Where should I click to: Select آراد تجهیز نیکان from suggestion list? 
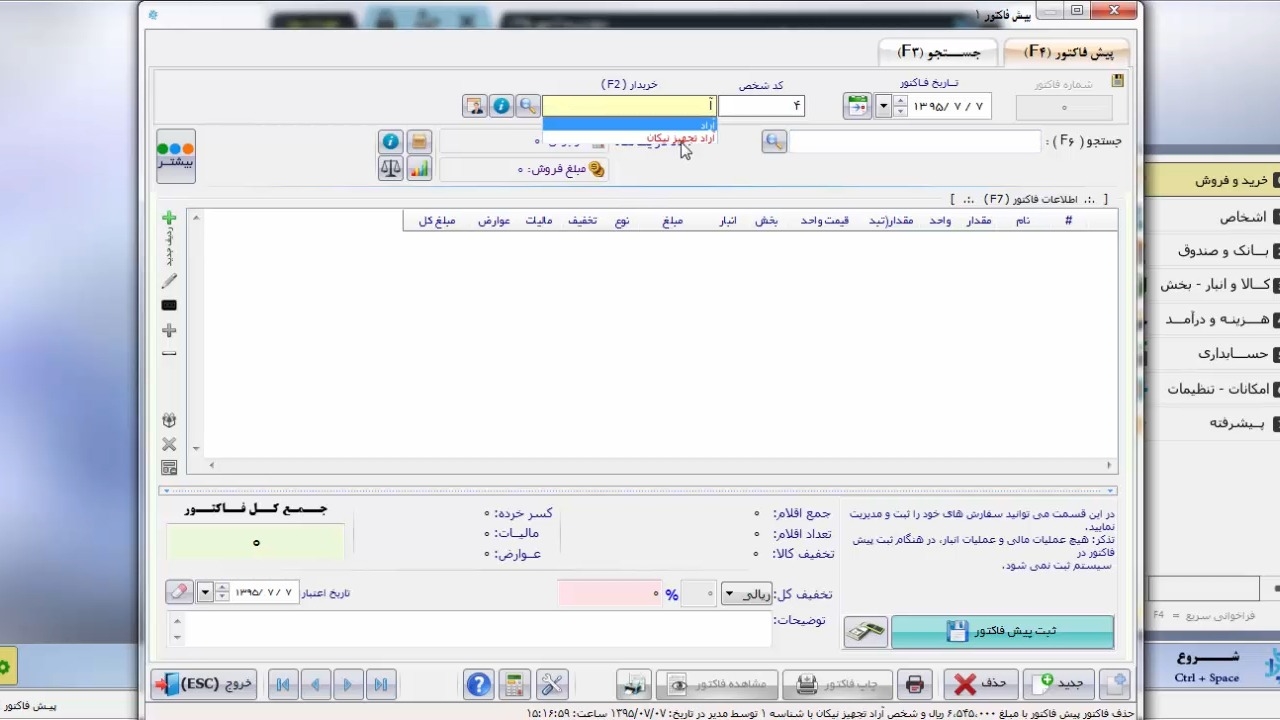(680, 138)
